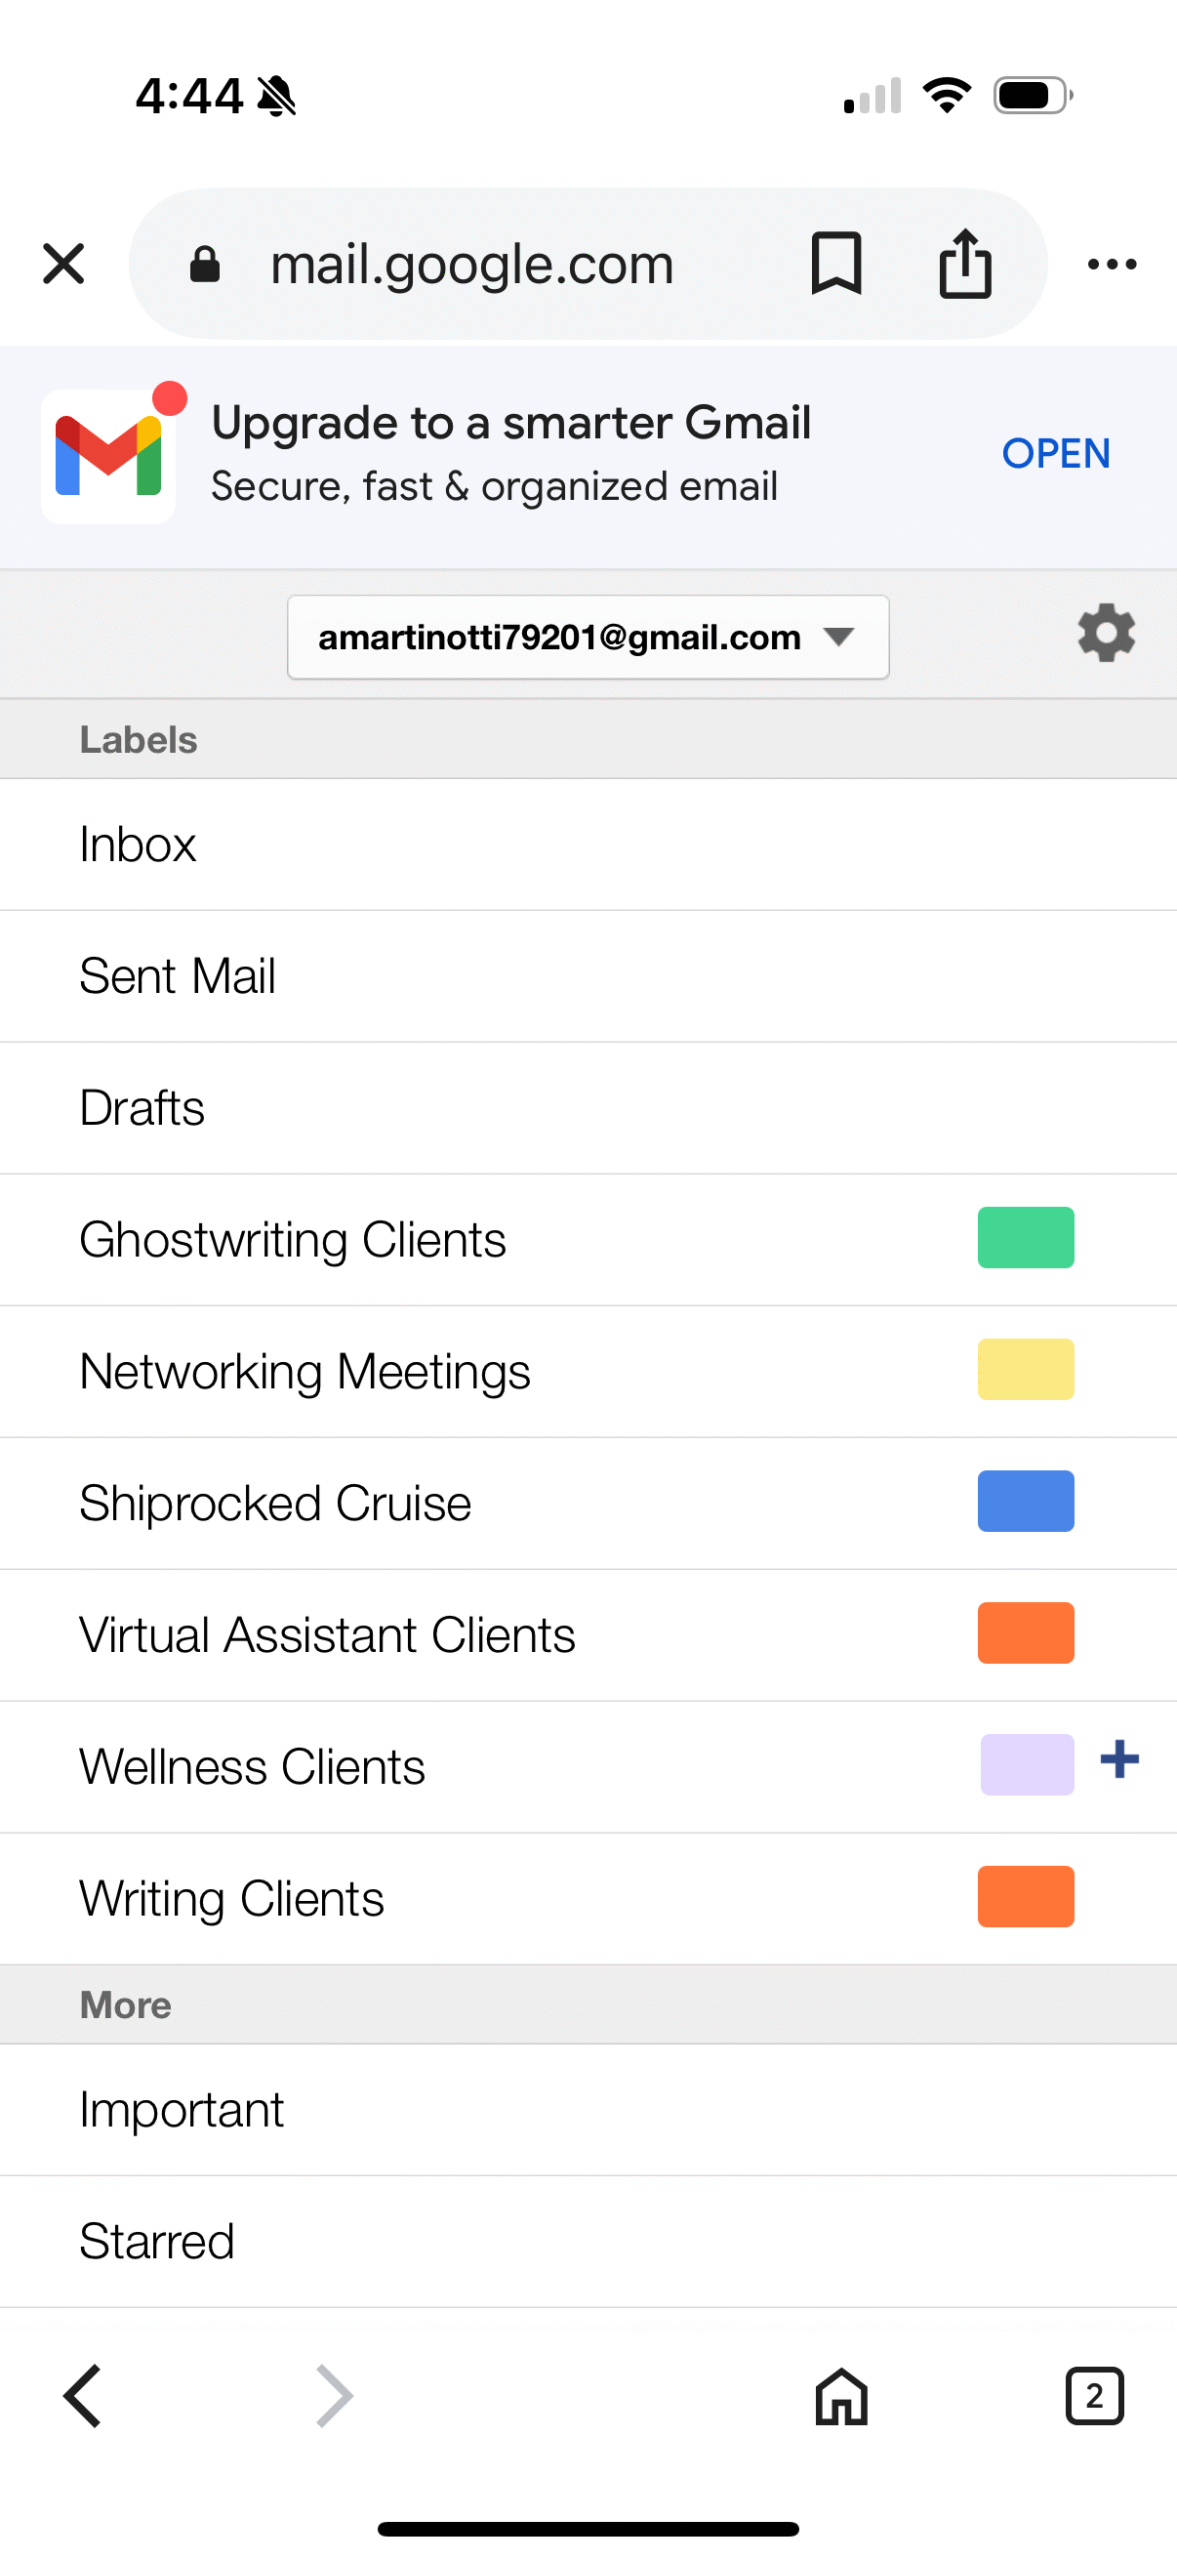Image resolution: width=1177 pixels, height=2560 pixels.
Task: Close the browser page with X
Action: tap(64, 264)
